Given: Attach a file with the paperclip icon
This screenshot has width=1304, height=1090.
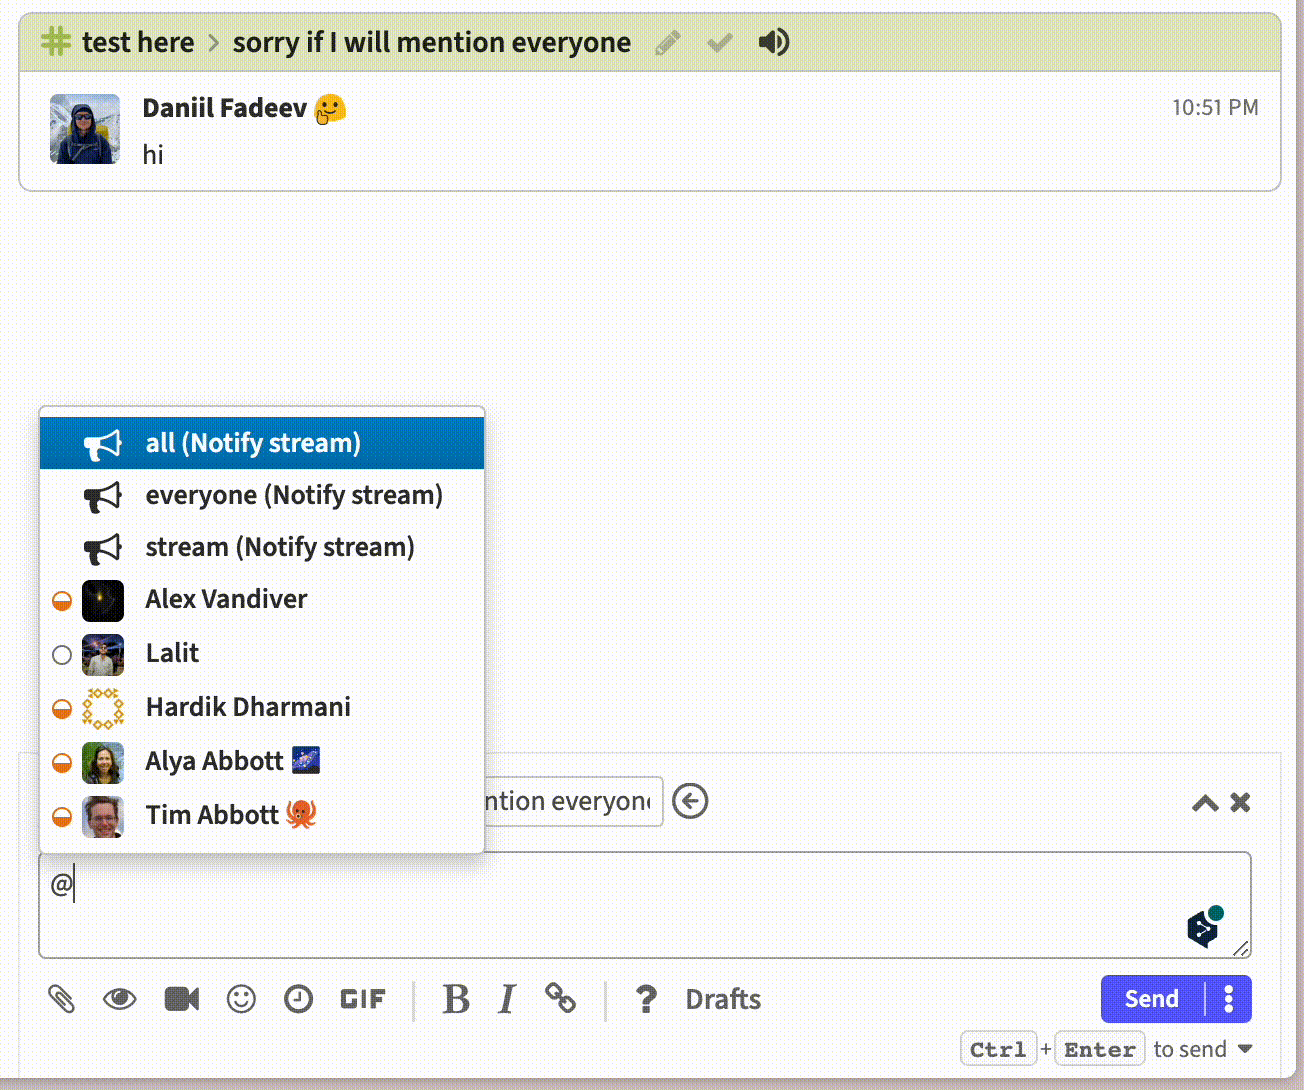Looking at the screenshot, I should coord(62,999).
